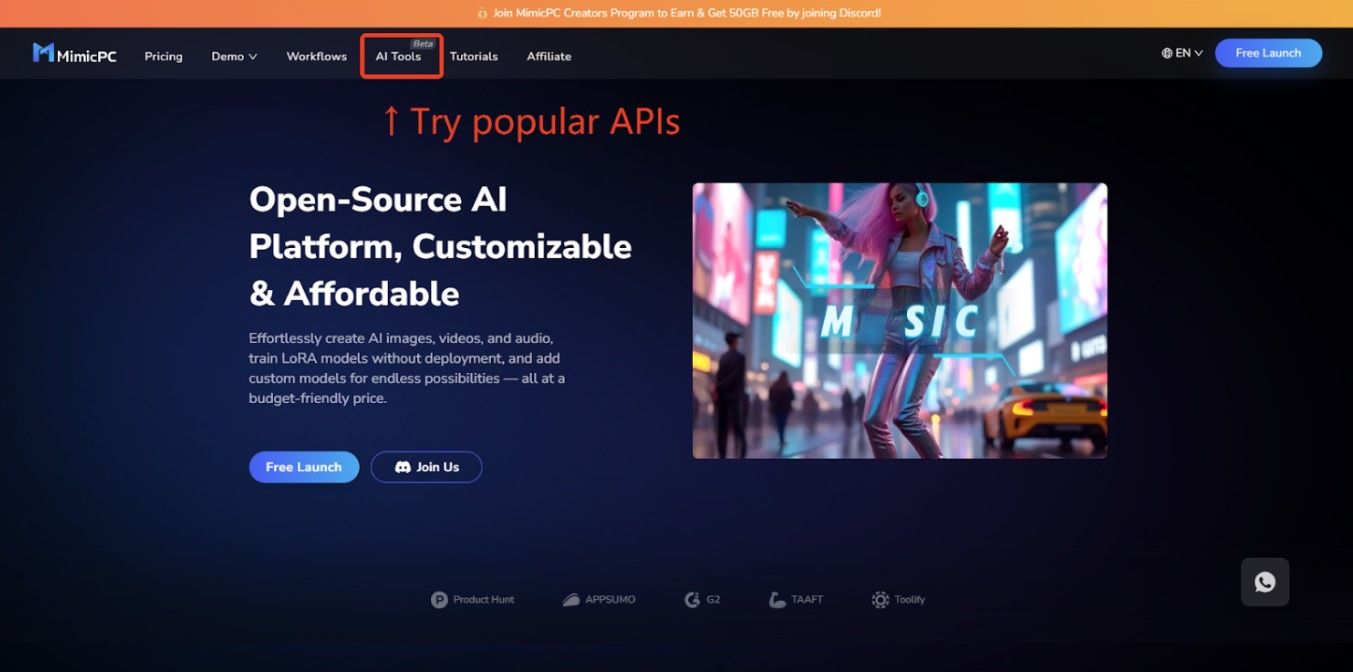Click the MimicPC logo
The width and height of the screenshot is (1353, 672).
pos(74,53)
